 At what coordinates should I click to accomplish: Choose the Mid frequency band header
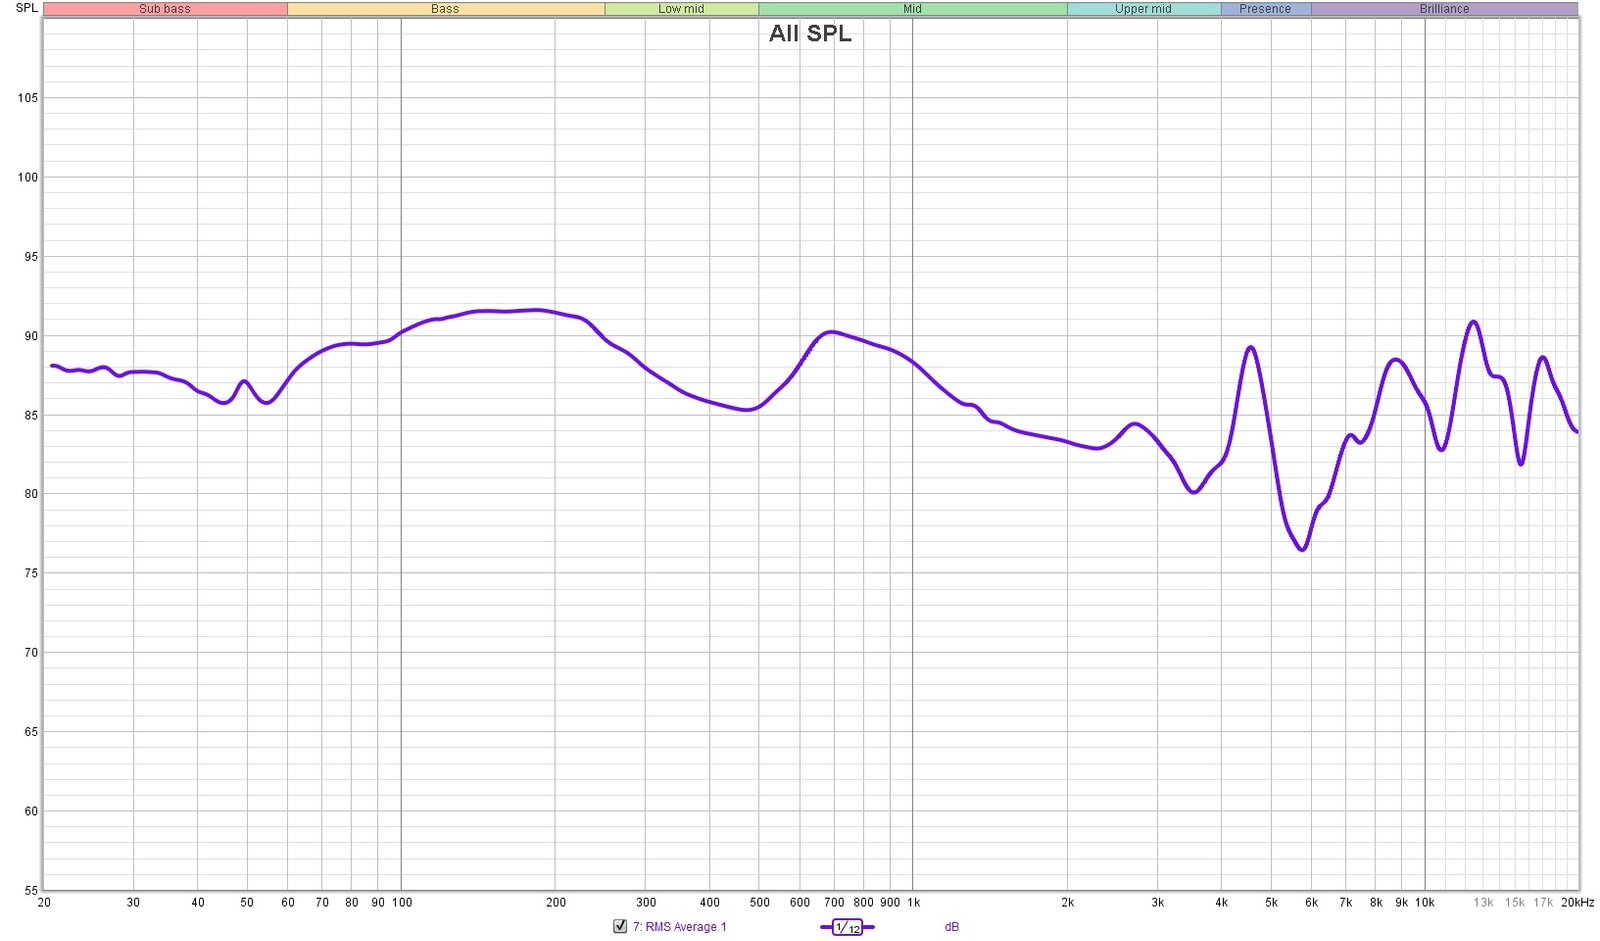912,9
